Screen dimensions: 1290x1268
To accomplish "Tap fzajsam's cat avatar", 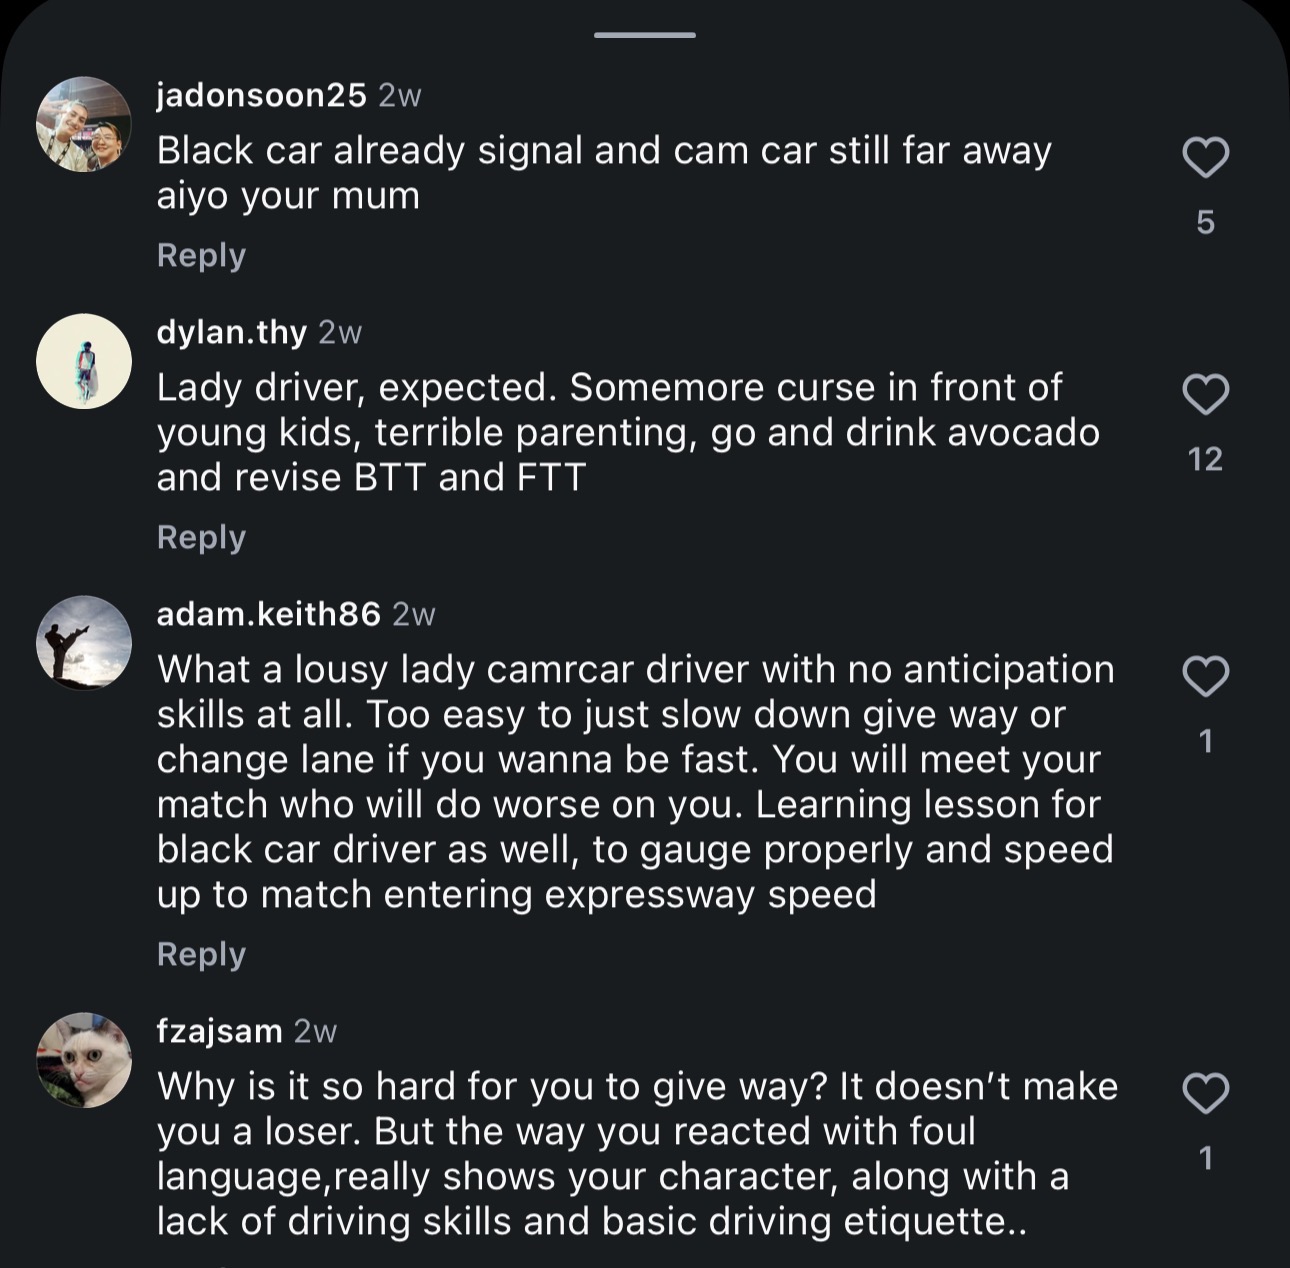I will click(x=84, y=1060).
